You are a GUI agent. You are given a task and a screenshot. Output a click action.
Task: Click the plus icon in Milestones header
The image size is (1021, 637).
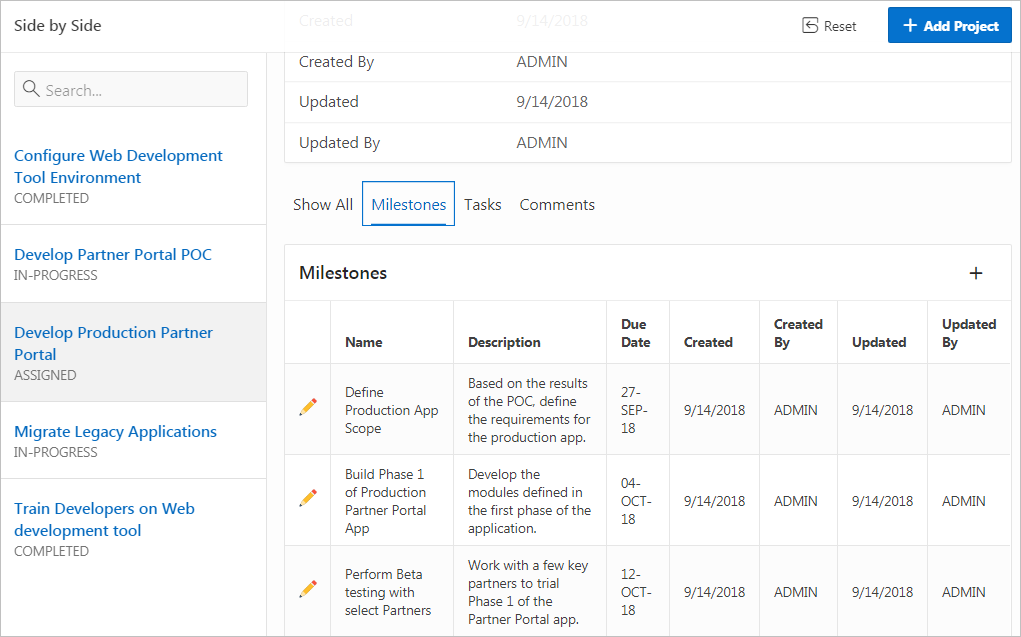tap(976, 273)
